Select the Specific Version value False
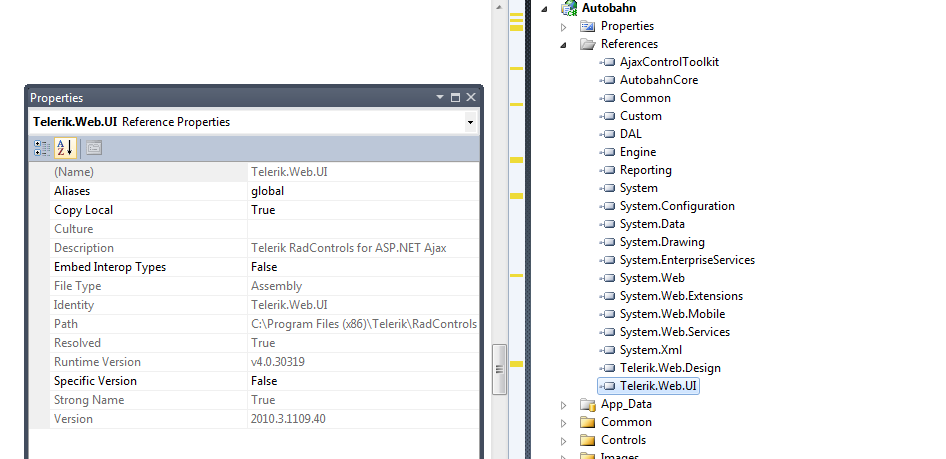Viewport: 946px width, 459px height. pyautogui.click(x=264, y=381)
